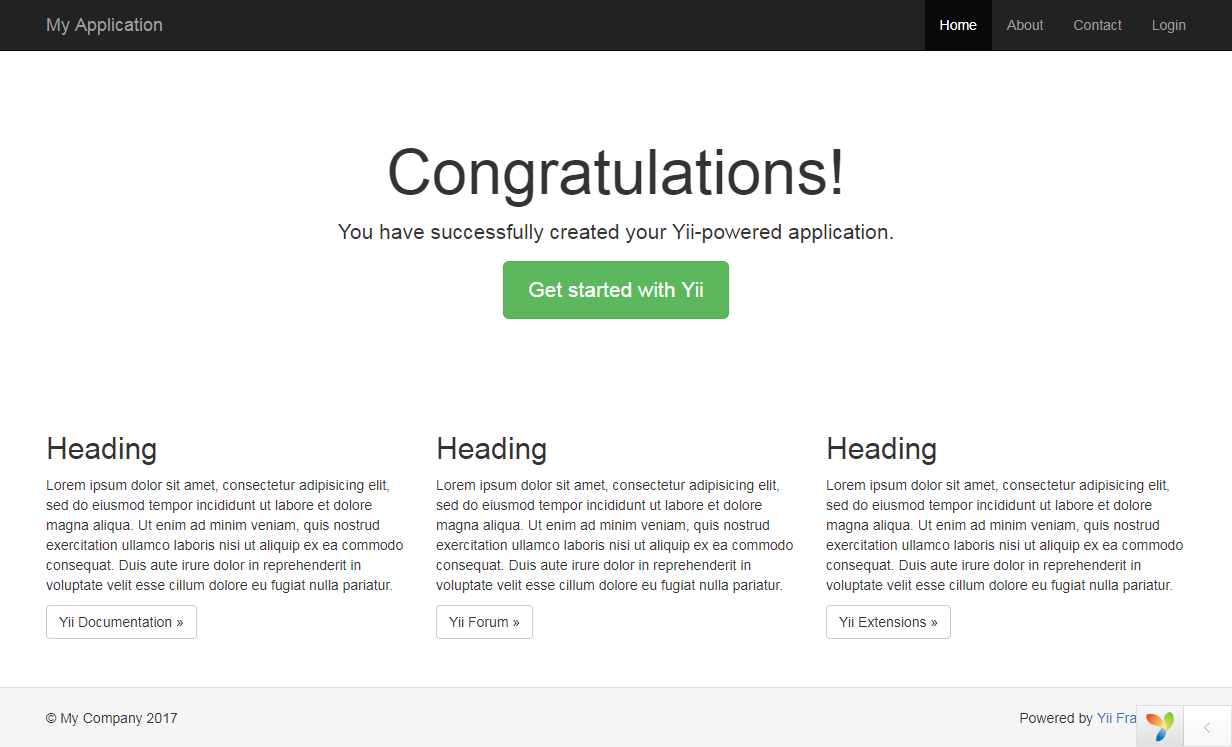Follow the Yii Framework footer link
The image size is (1232, 747).
1116,718
